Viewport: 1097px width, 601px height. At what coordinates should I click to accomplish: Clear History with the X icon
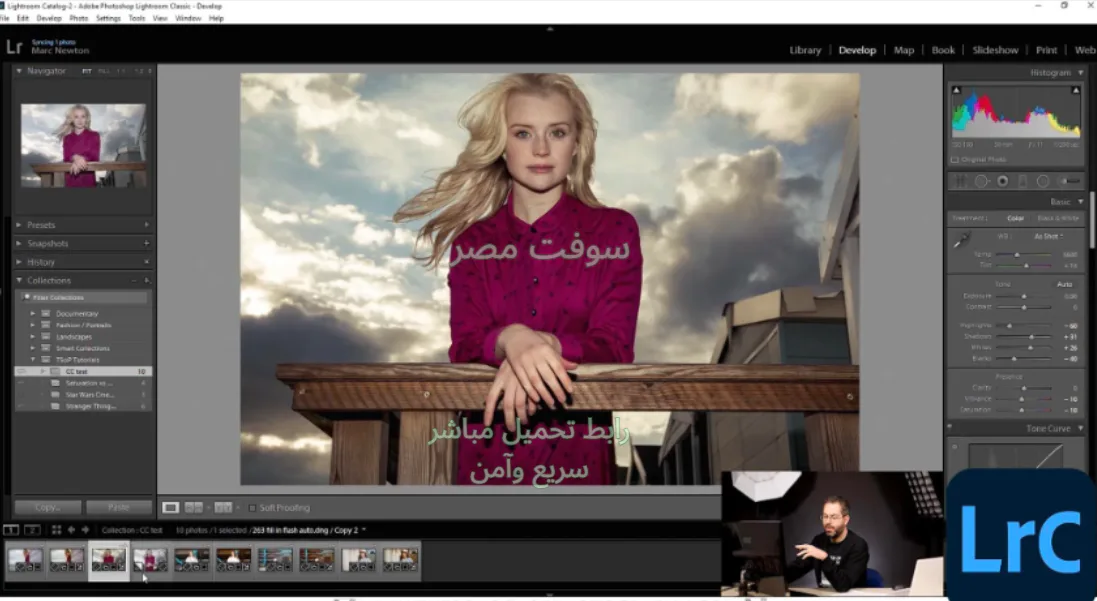(x=146, y=262)
